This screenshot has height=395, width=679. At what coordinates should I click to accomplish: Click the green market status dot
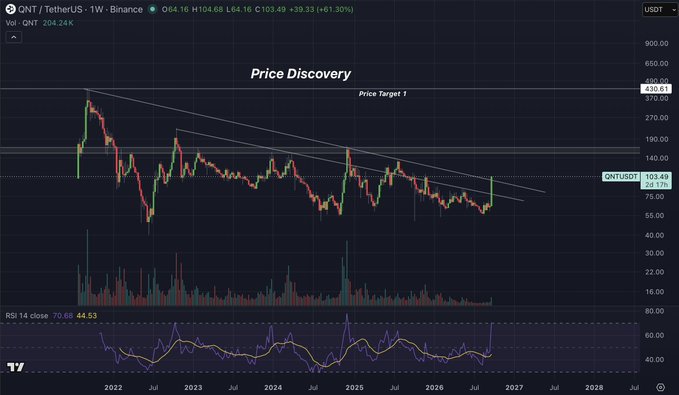click(x=152, y=9)
